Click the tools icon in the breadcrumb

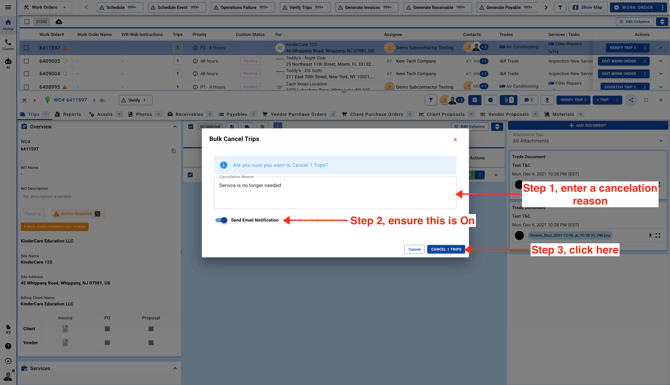[24, 100]
